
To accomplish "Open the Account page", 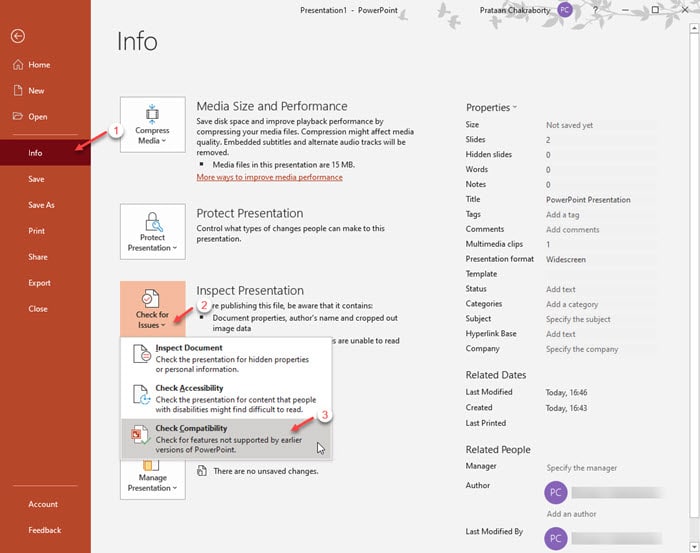I will (45, 504).
